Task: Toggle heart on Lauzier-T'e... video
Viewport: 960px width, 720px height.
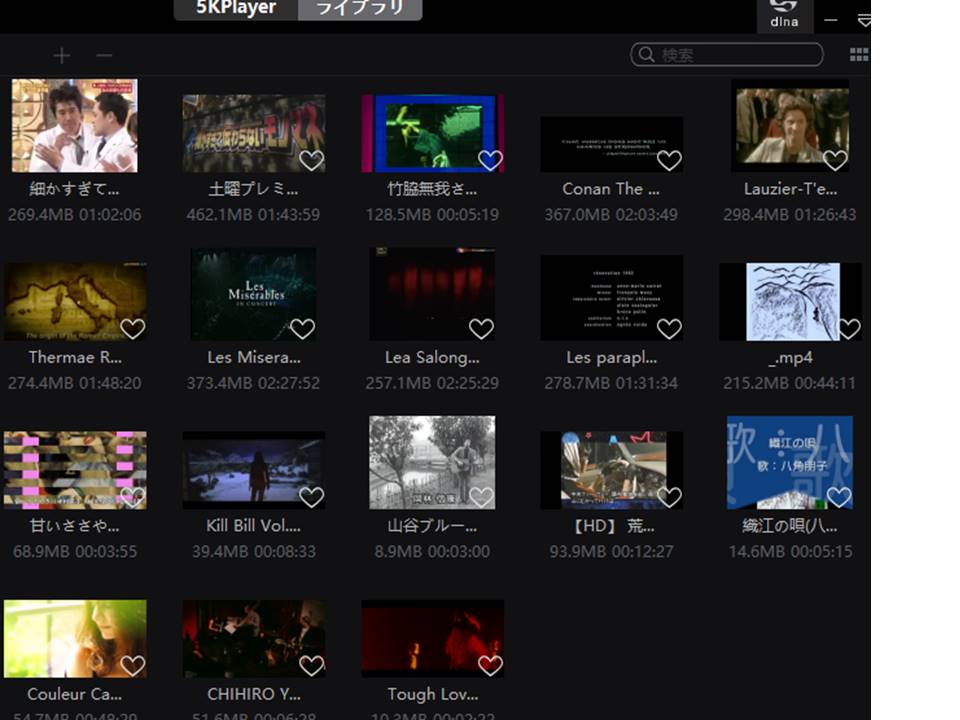Action: tap(835, 160)
